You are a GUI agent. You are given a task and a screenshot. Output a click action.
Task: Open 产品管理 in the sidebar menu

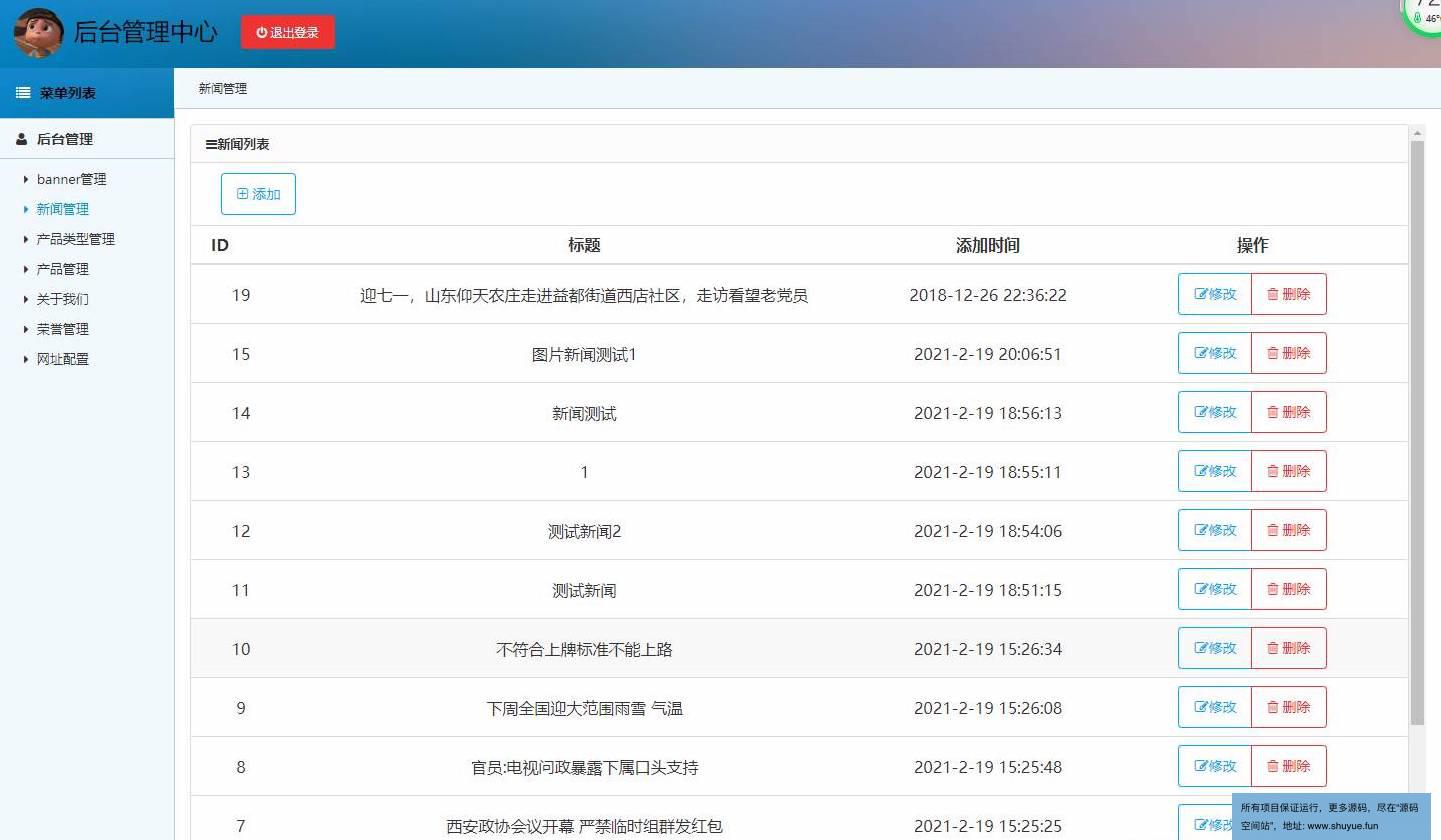pos(63,269)
